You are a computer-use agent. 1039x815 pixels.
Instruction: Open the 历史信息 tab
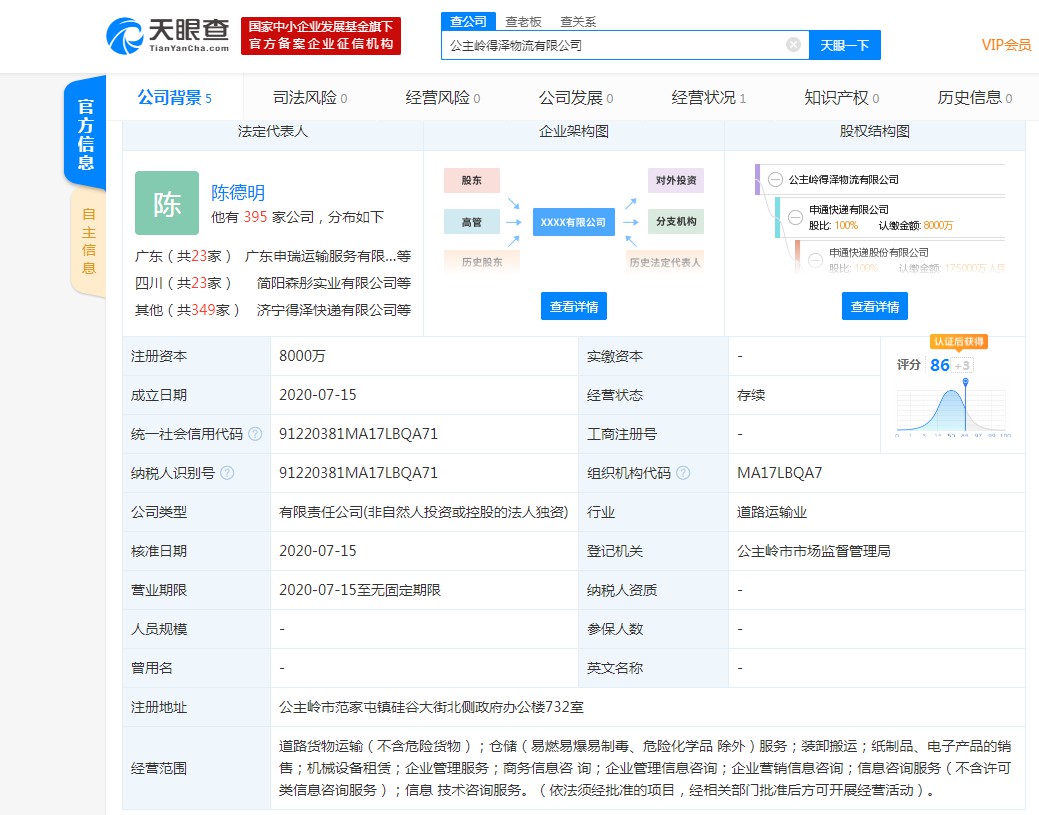coord(975,98)
